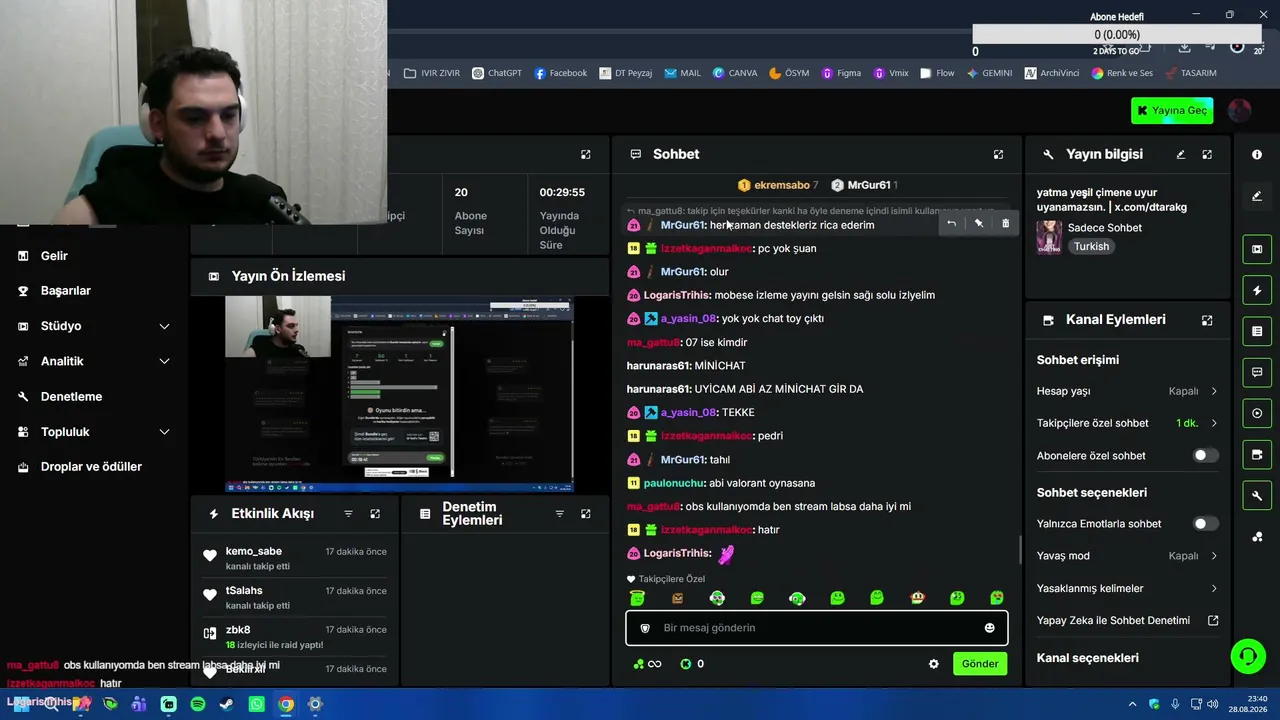Open Droplar ve ödüller in the sidebar

[91, 467]
